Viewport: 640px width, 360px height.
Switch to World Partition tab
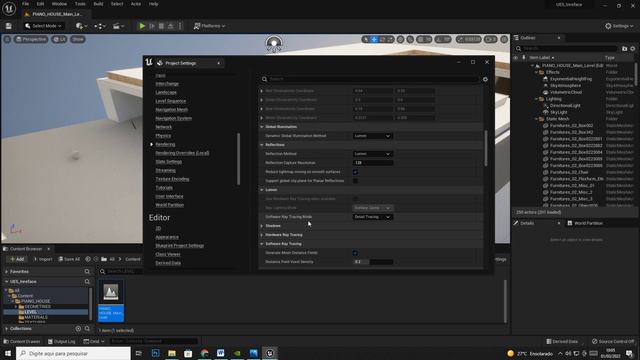click(x=588, y=223)
